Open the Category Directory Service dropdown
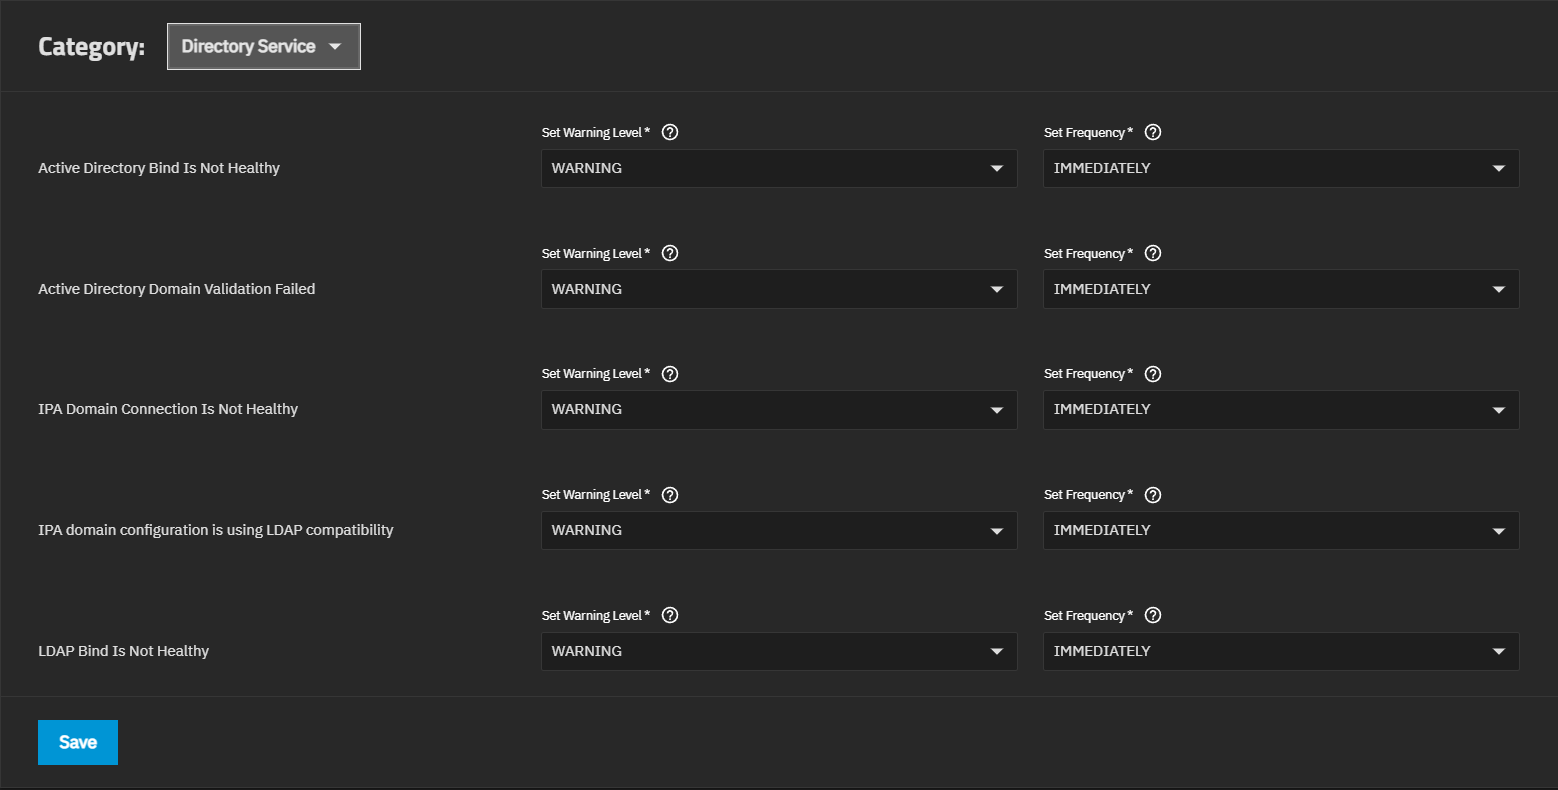 (x=263, y=47)
